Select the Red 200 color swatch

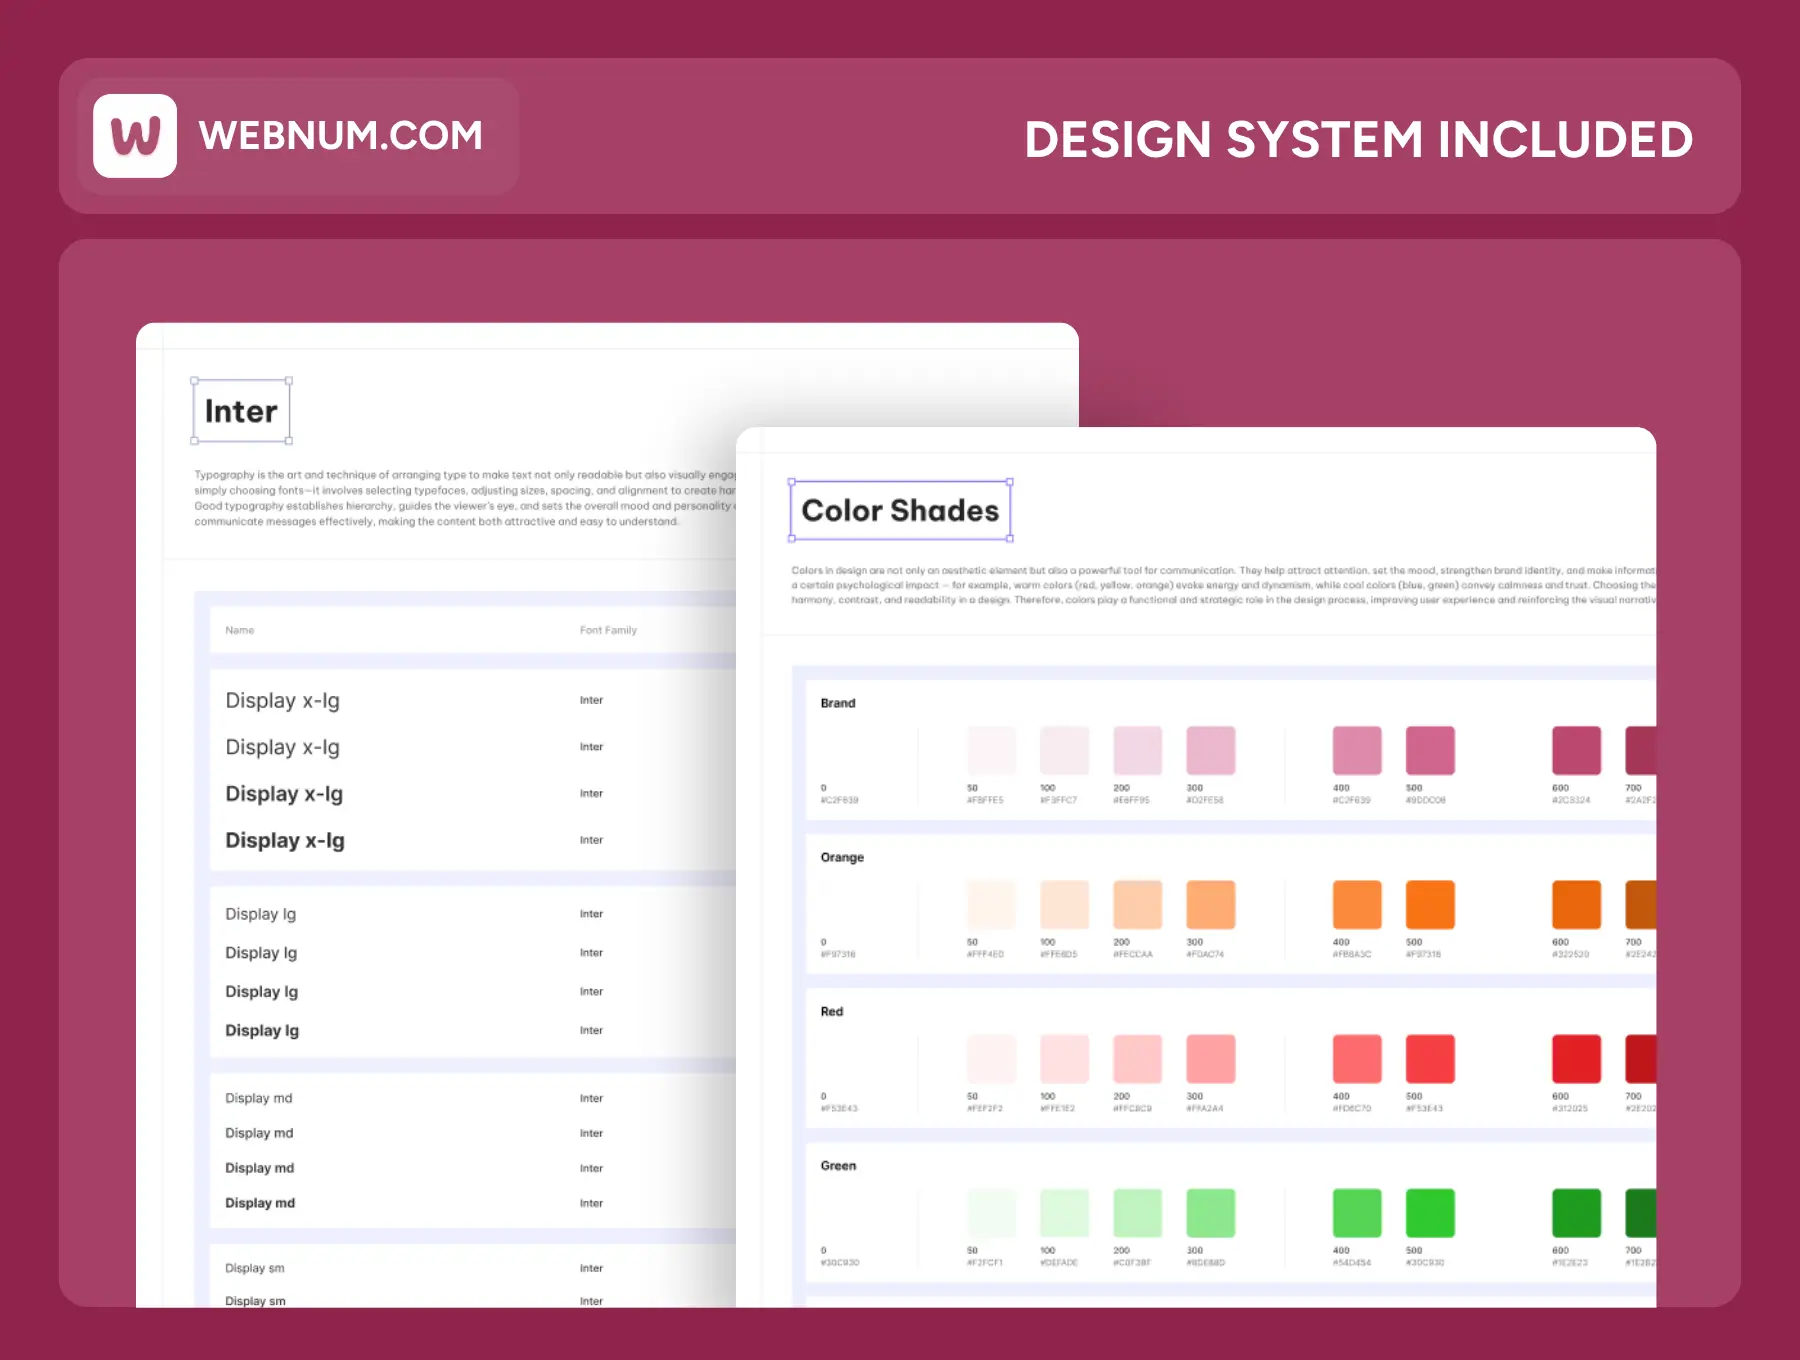point(1137,1059)
